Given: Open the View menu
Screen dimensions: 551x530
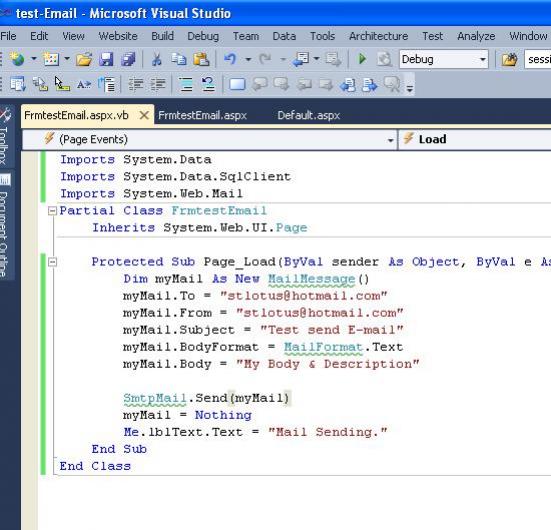Looking at the screenshot, I should coord(73,36).
